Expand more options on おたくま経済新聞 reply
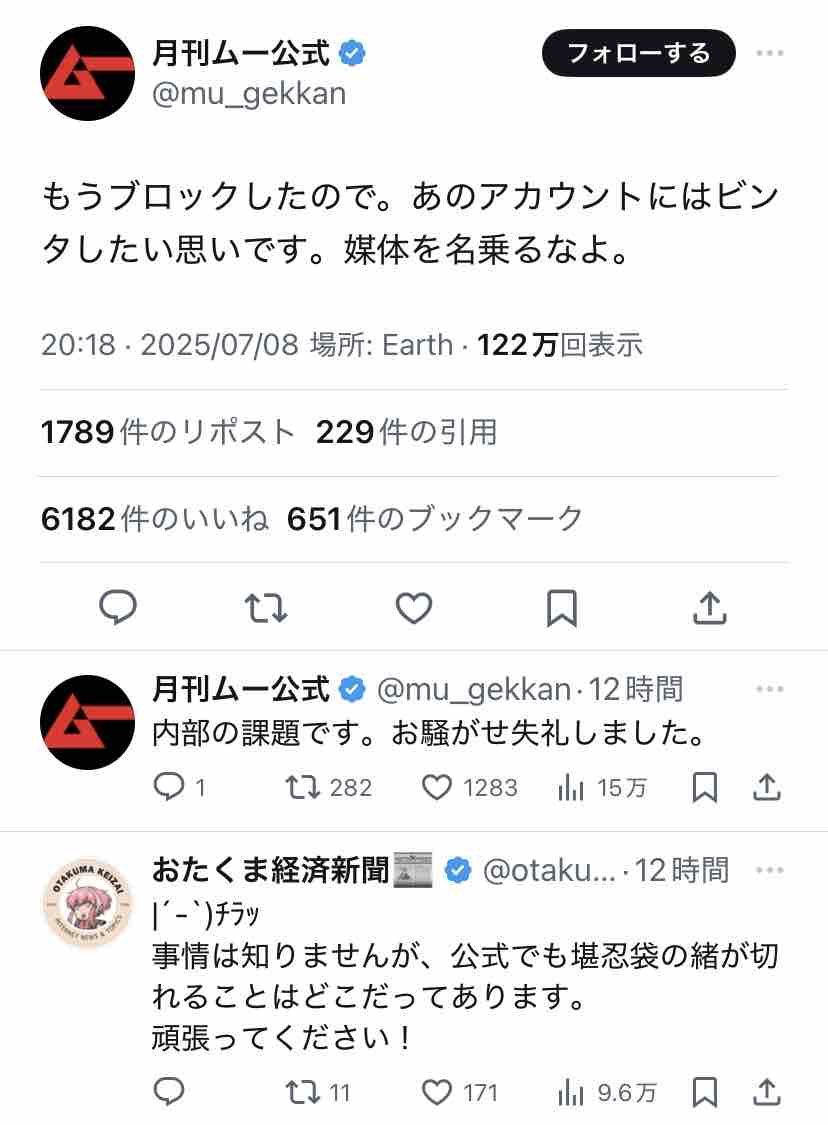 [770, 870]
